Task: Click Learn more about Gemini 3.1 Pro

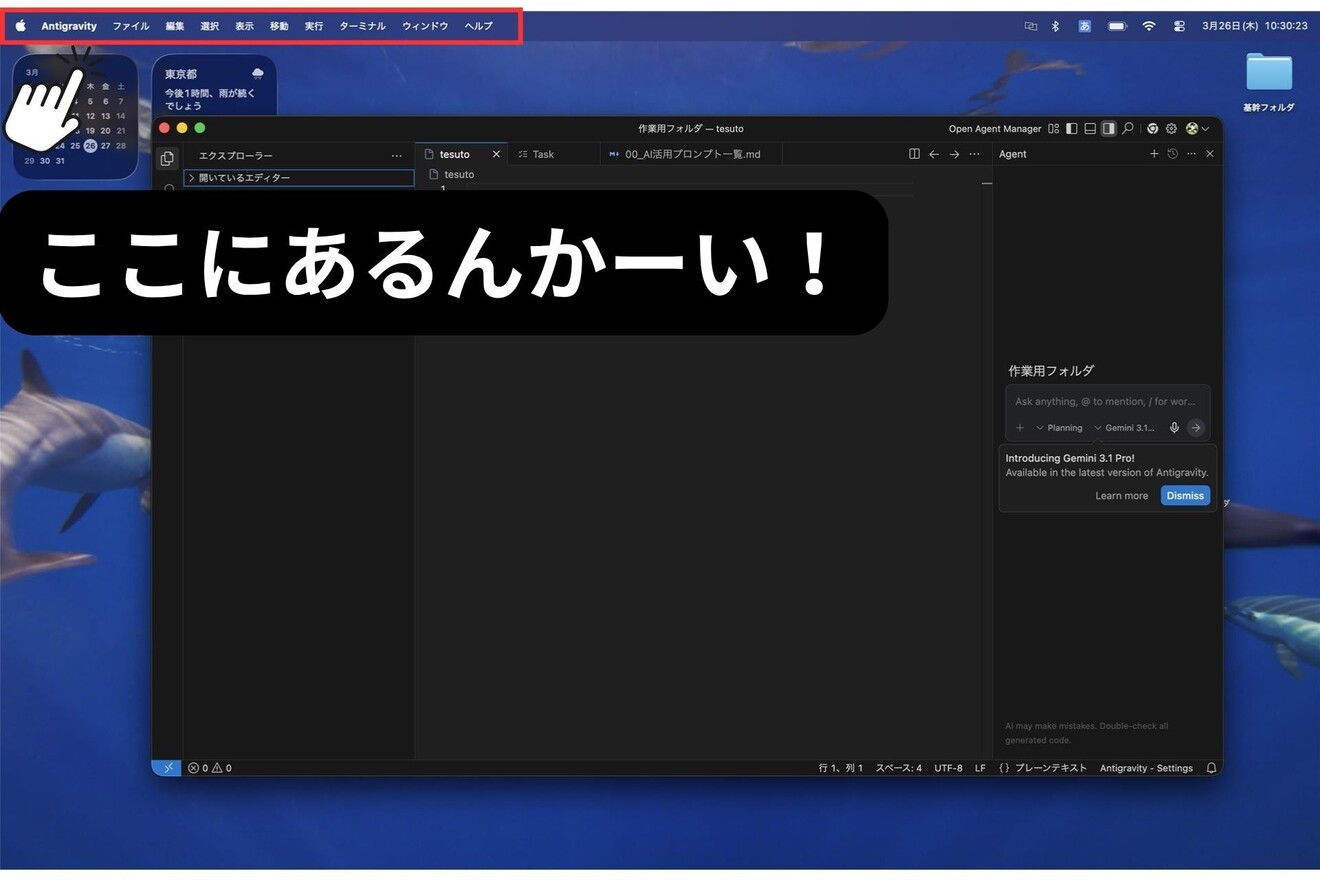Action: tap(1122, 496)
